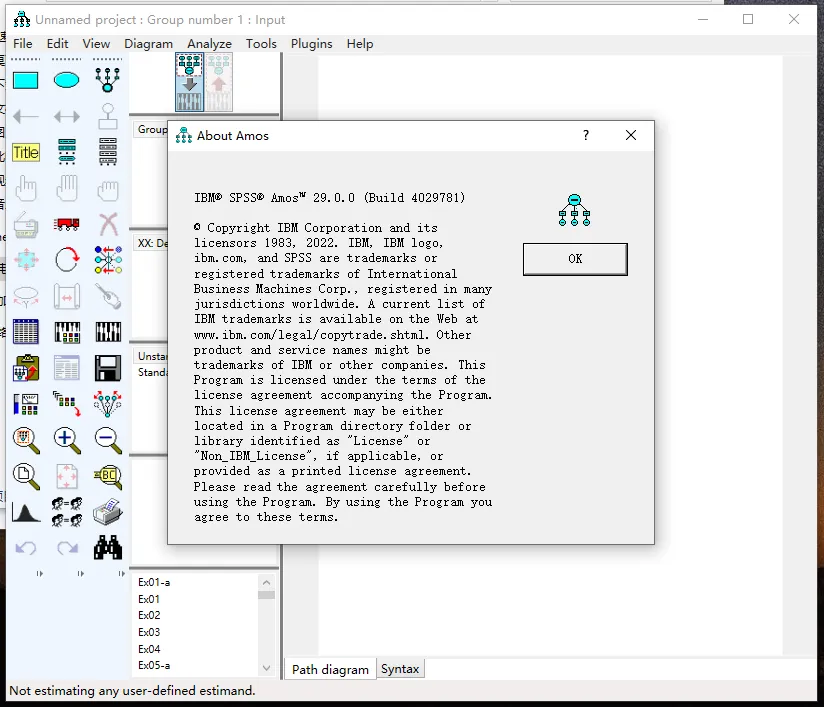The image size is (824, 707).
Task: Deselect all objects with the fist tool
Action: click(108, 190)
